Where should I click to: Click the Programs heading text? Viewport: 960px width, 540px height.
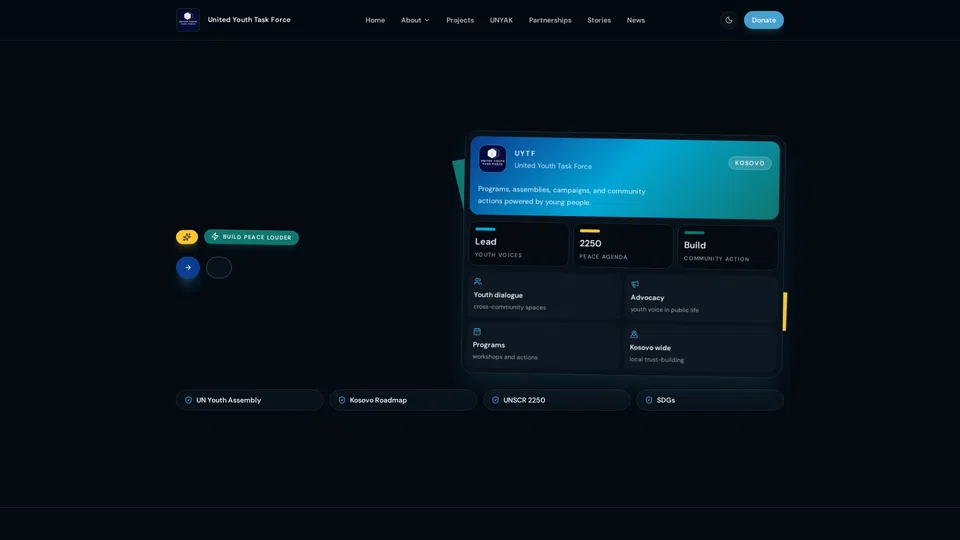[489, 345]
